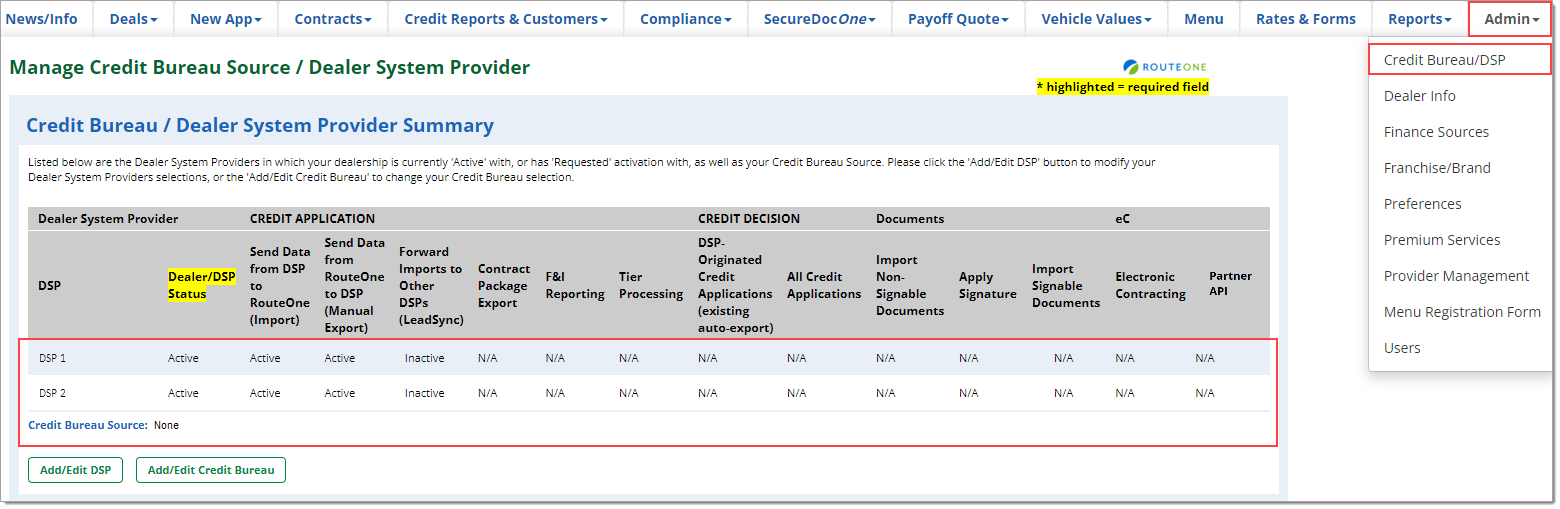This screenshot has height=509, width=1560.
Task: Go to Rates & Forms
Action: (1306, 19)
